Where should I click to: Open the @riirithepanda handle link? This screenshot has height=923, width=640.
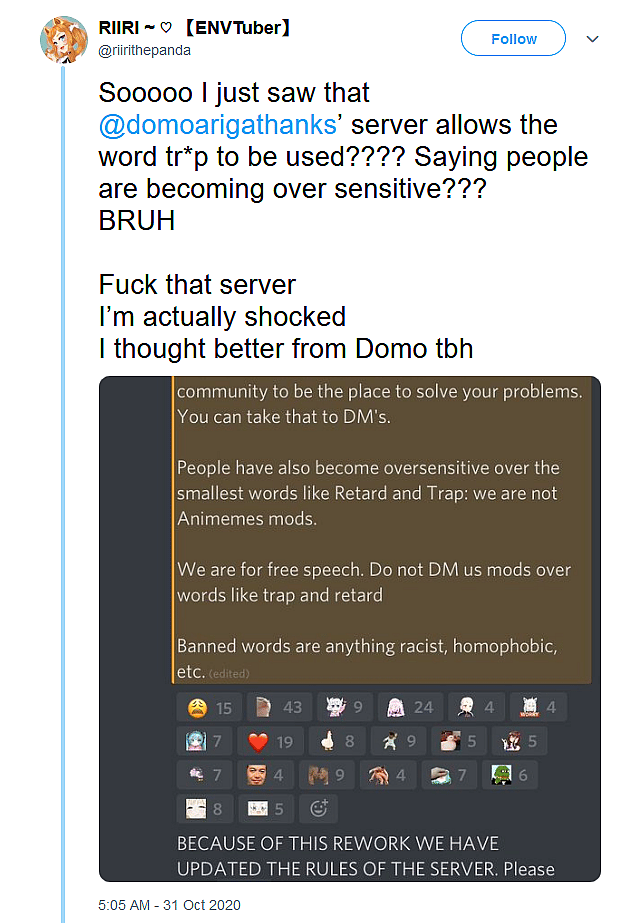click(x=144, y=51)
